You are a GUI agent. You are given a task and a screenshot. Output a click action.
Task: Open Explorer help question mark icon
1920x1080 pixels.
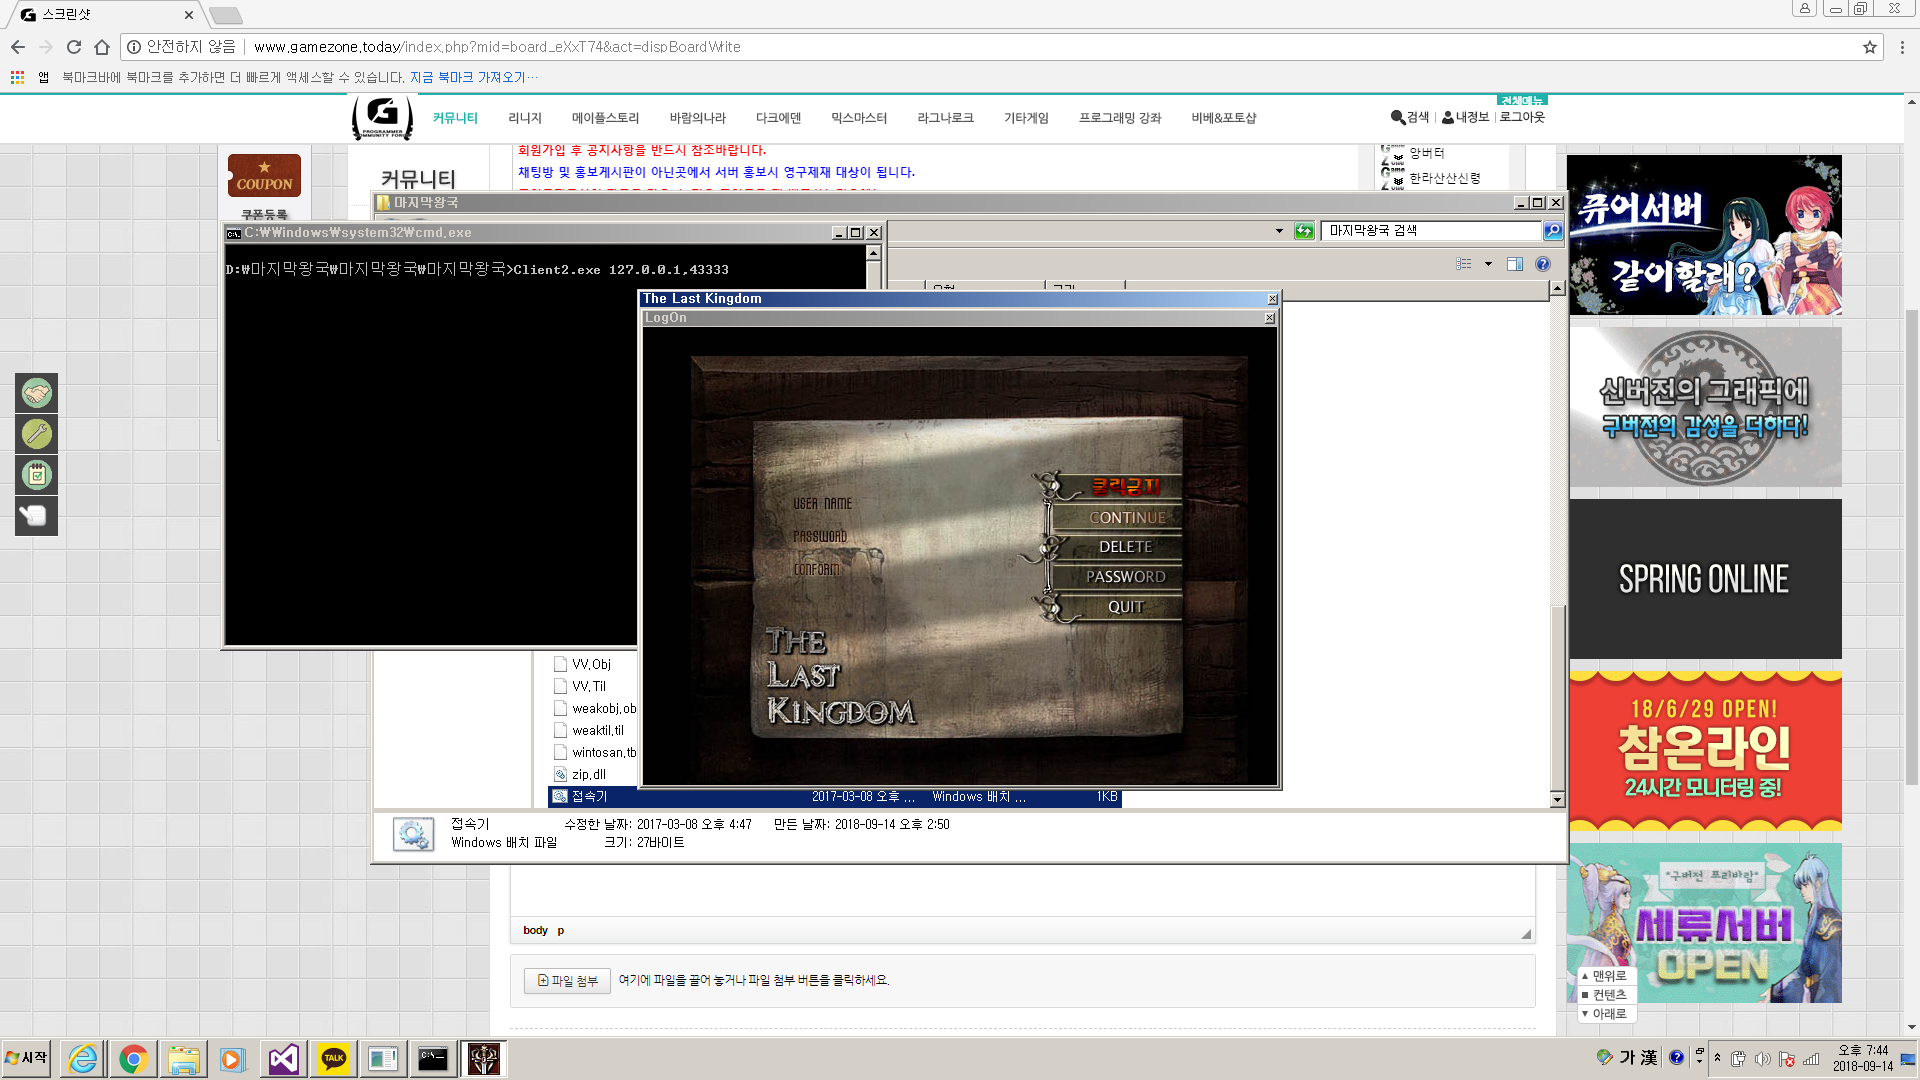point(1543,264)
